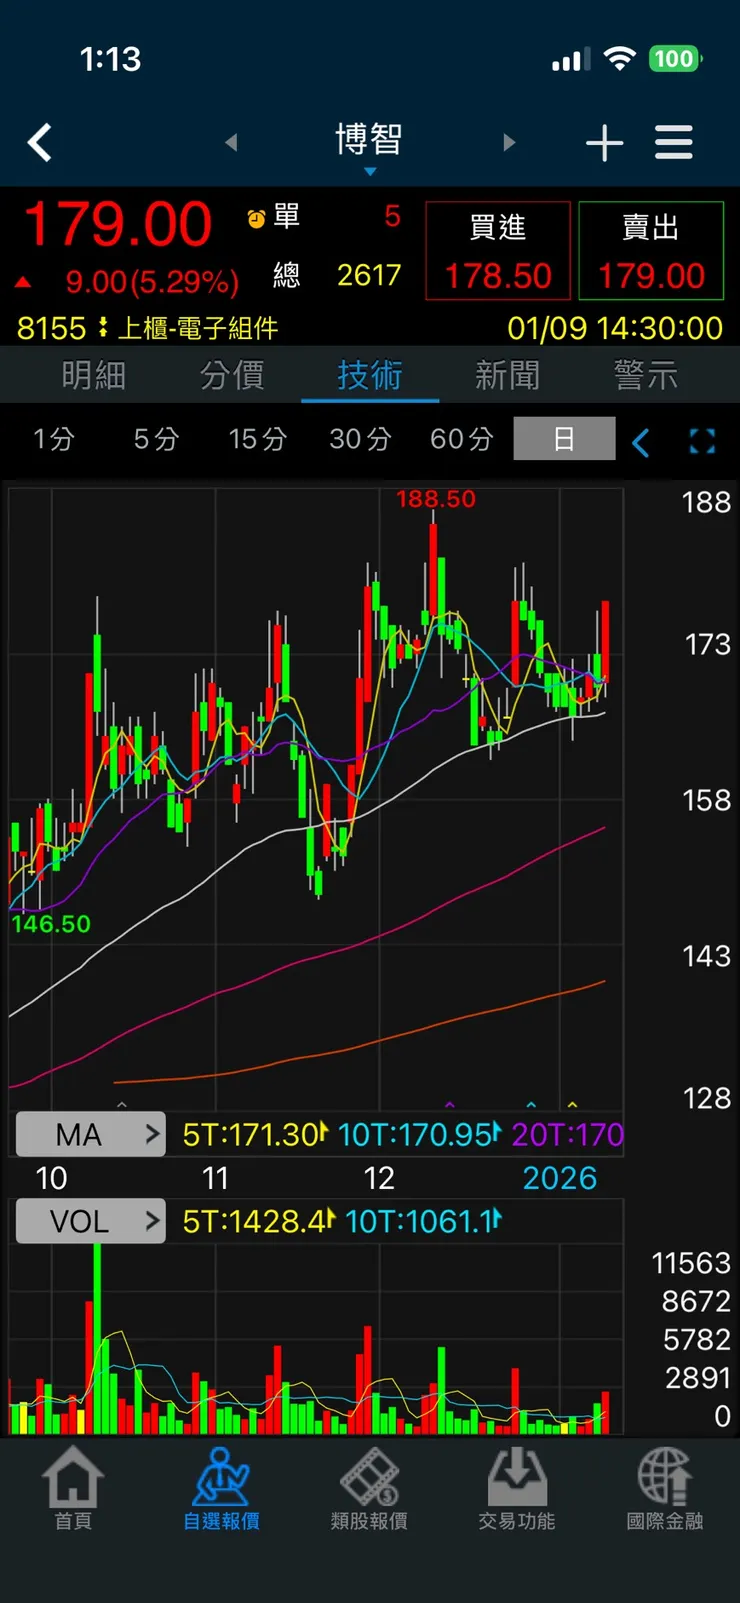
Task: Go to next stock with right triangle
Action: coord(509,142)
